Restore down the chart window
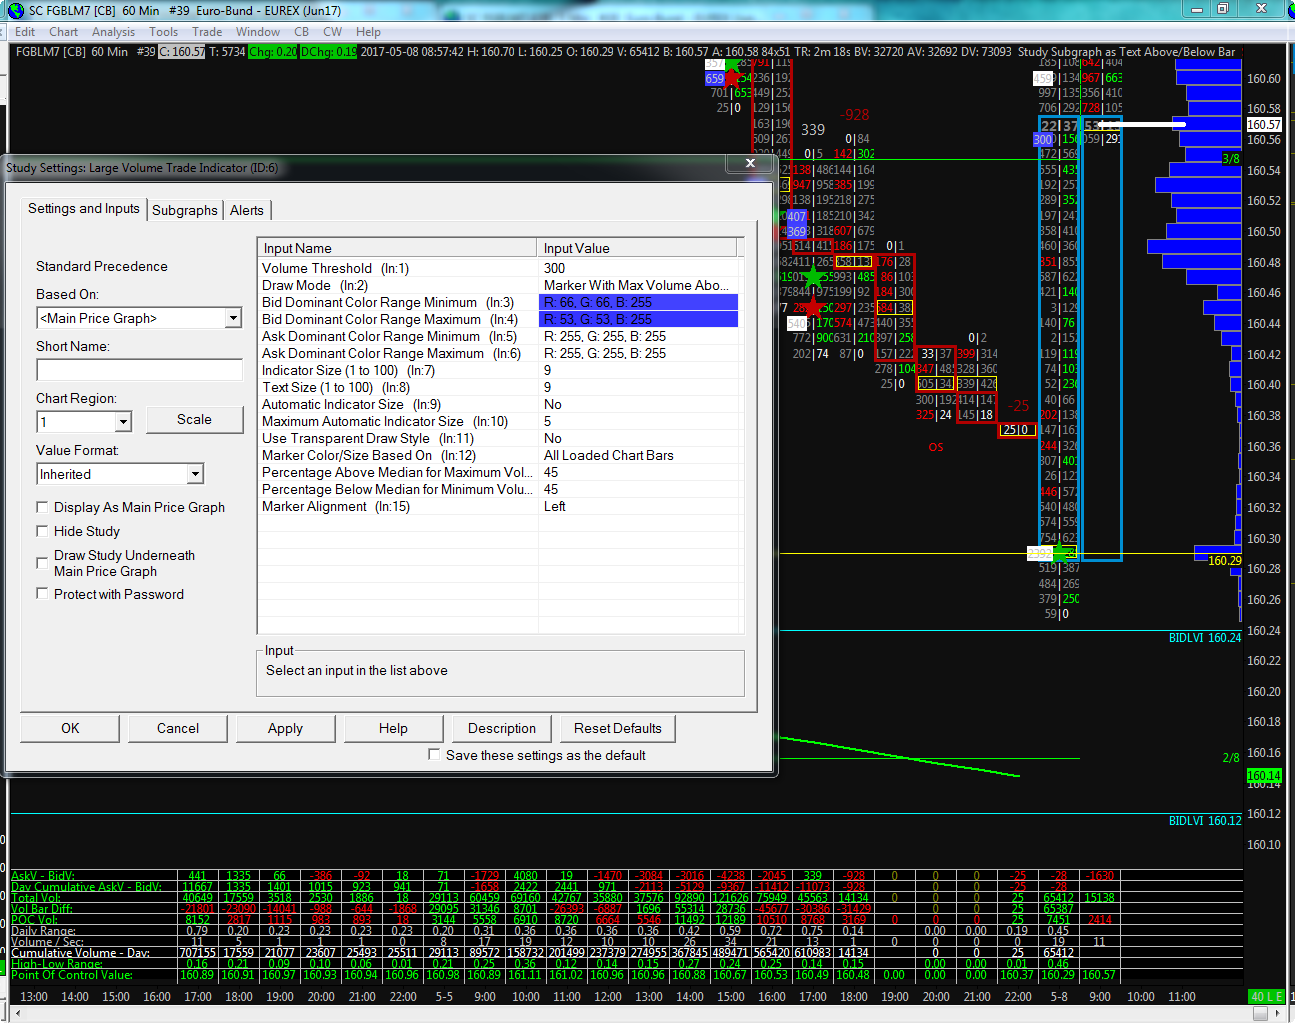This screenshot has width=1295, height=1023. point(1222,9)
